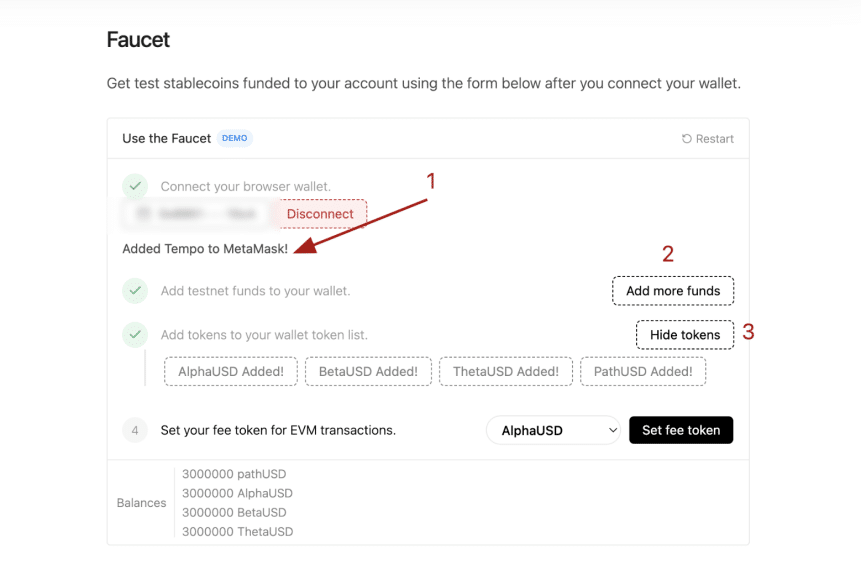Click the ThetaUSD Added! token button
The image size is (861, 585).
coord(506,371)
